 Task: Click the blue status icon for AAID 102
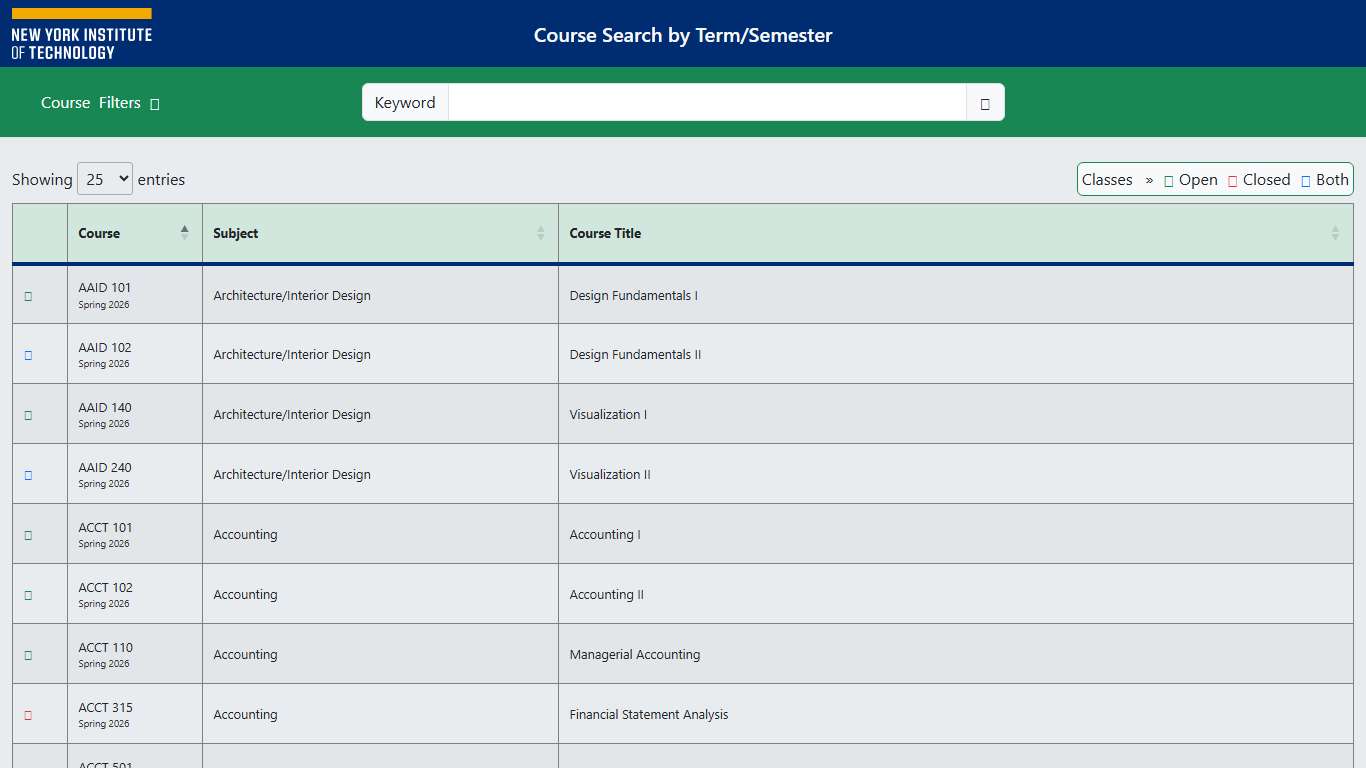coord(26,354)
